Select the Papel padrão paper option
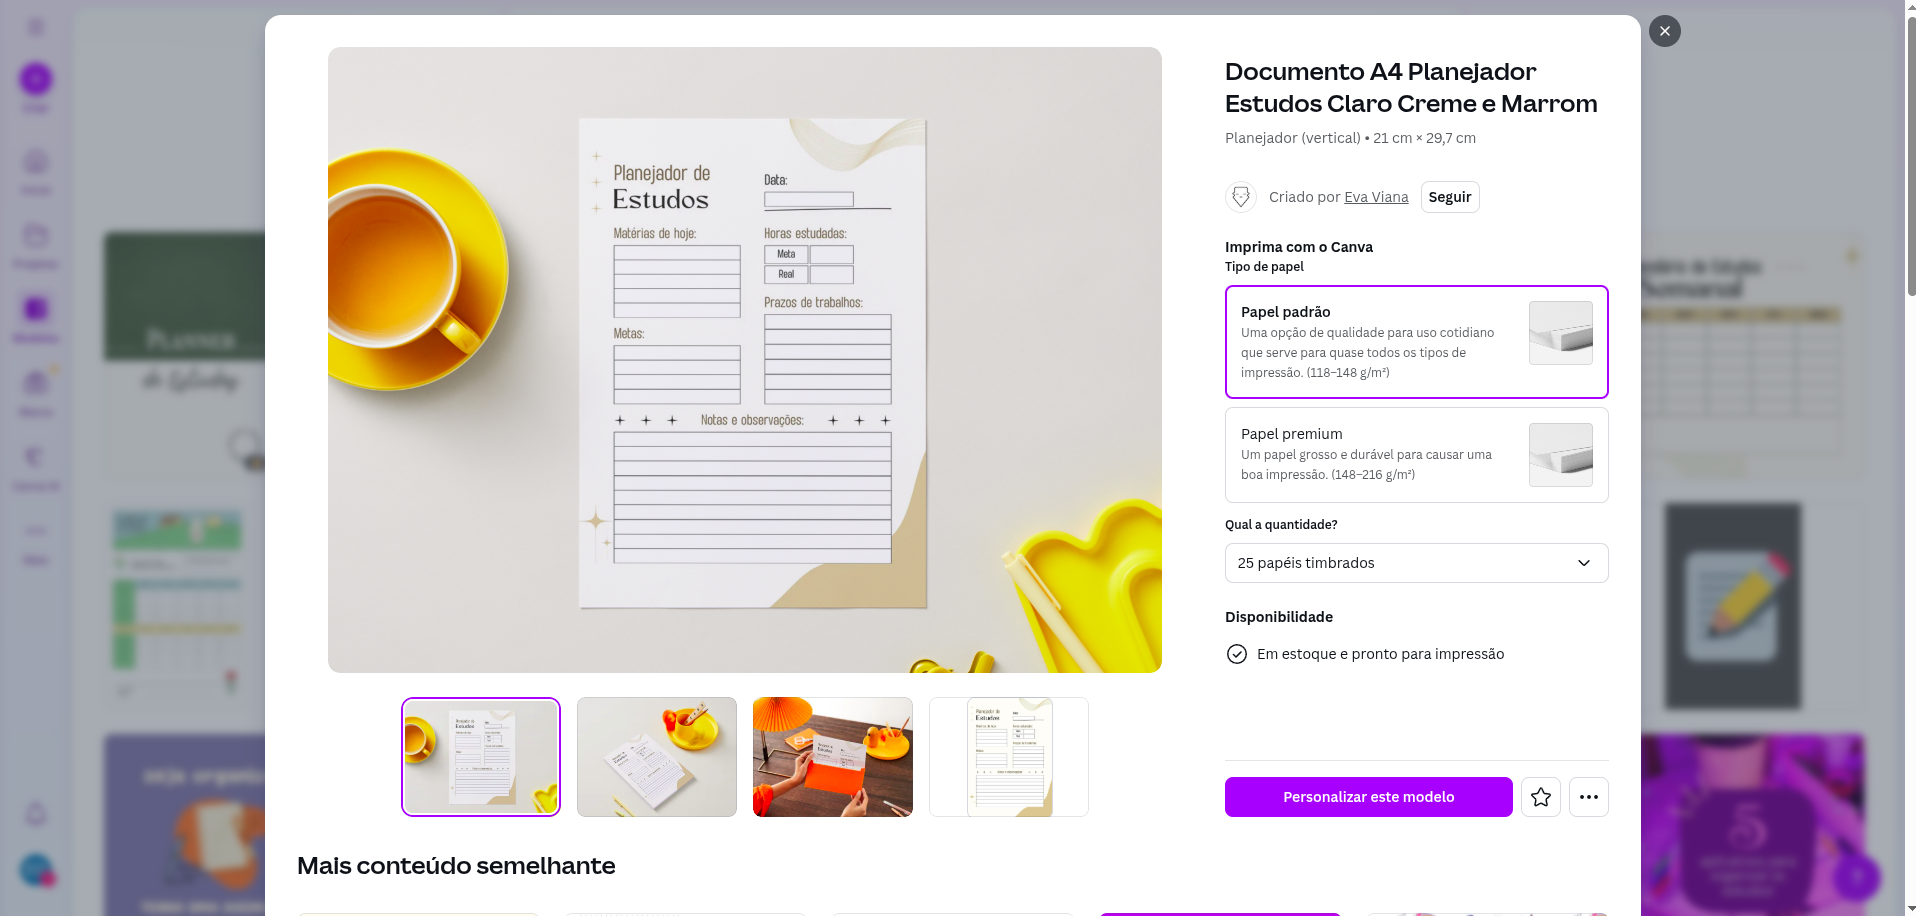 (x=1416, y=342)
